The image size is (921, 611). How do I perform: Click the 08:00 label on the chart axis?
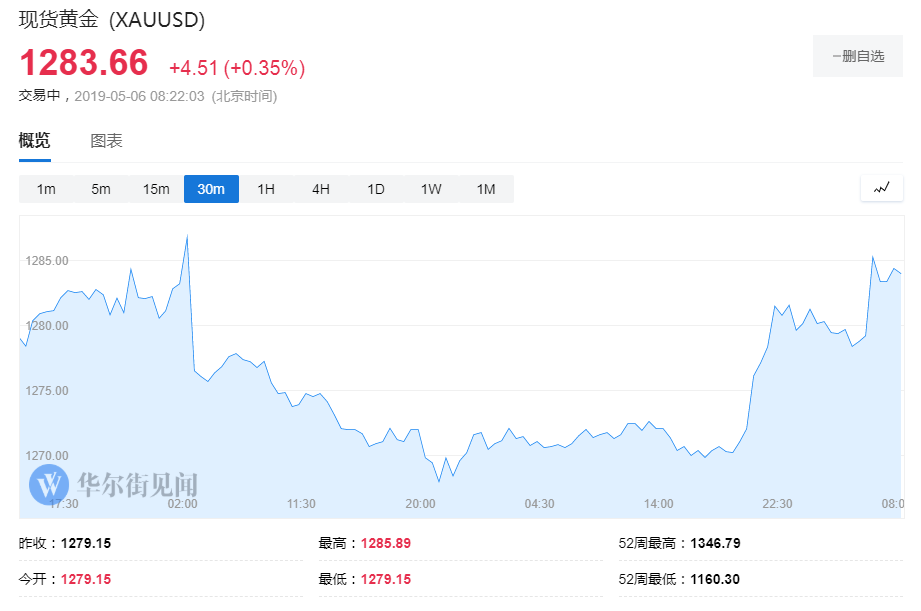pos(892,504)
